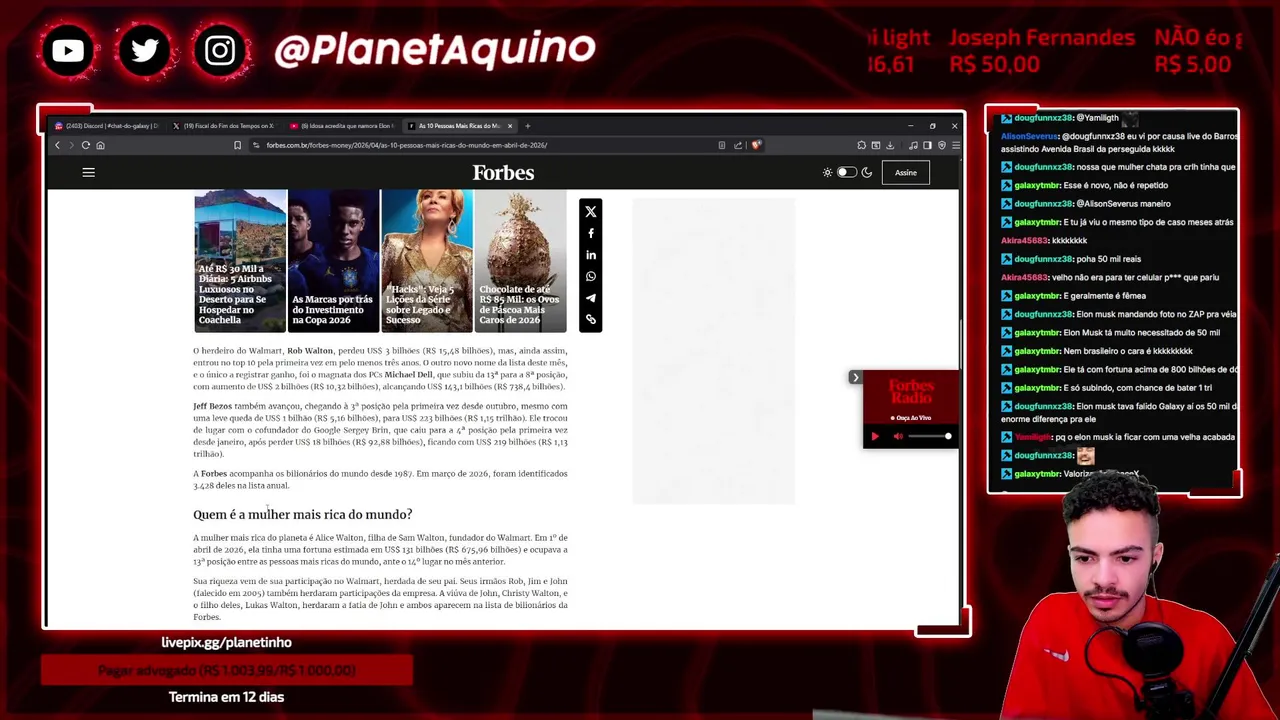Viewport: 1280px width, 720px height.
Task: Open the browser sidebar panel icon
Action: point(927,145)
